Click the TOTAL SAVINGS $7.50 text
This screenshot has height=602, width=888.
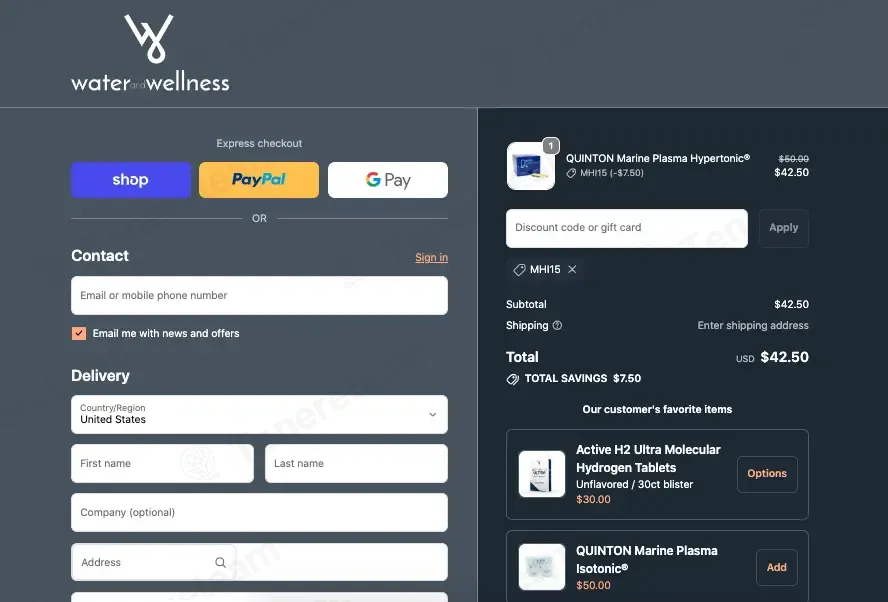tap(583, 378)
